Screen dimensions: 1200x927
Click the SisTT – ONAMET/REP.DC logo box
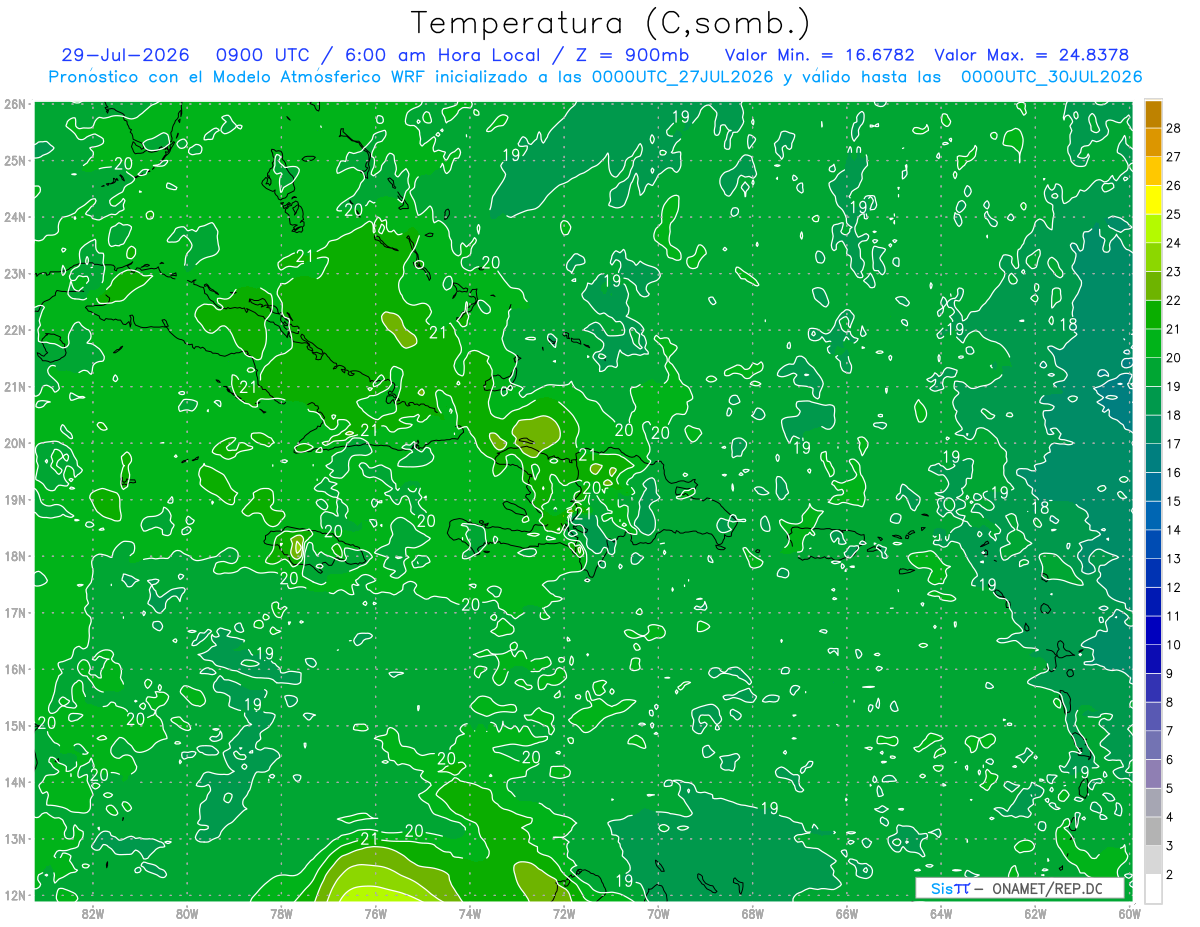click(x=1020, y=888)
